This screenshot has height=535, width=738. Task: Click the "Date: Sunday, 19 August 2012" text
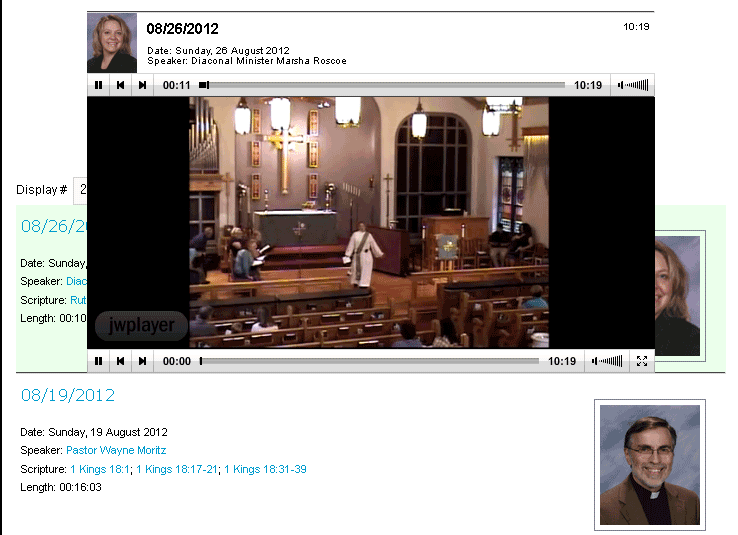tap(94, 432)
